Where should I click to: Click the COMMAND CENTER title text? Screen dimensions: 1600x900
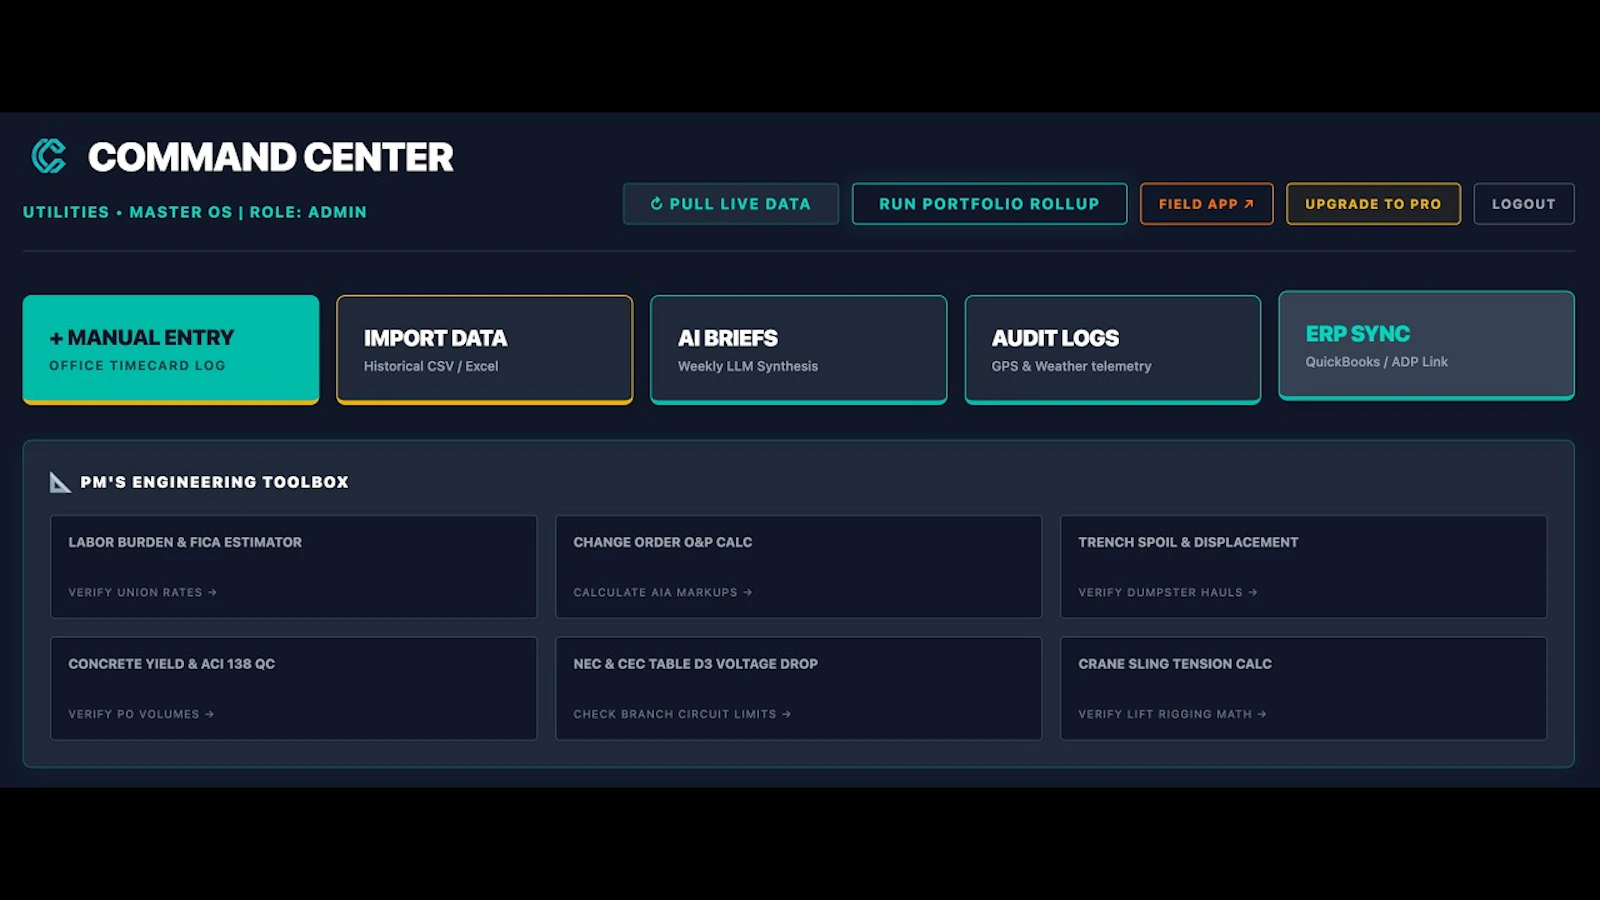tap(270, 157)
